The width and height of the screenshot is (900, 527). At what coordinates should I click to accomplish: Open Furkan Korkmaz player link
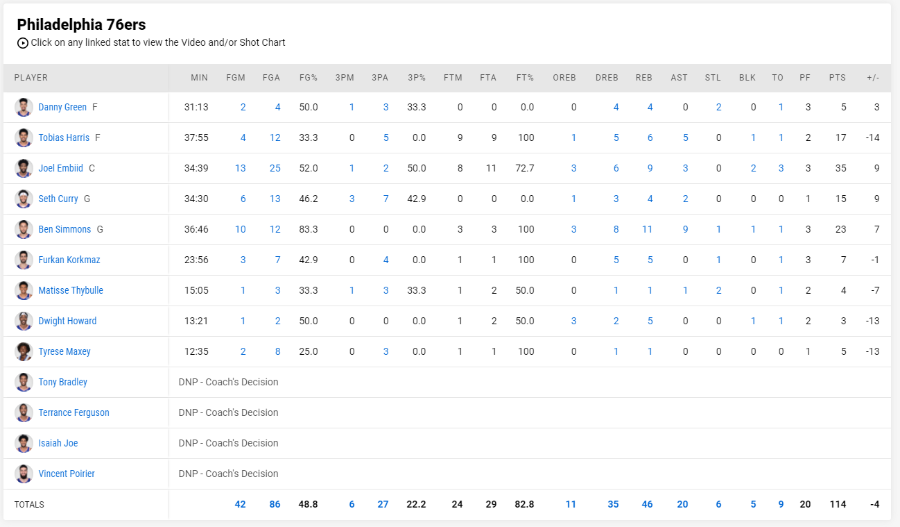69,259
